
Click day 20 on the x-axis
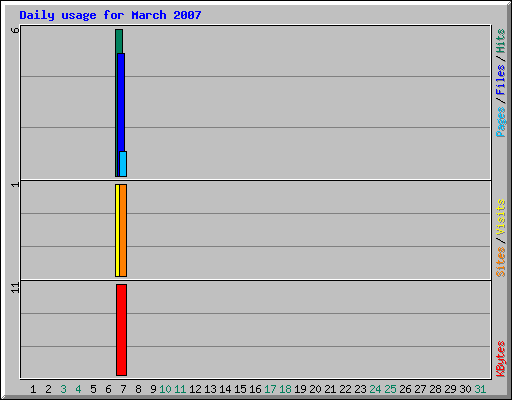315,389
